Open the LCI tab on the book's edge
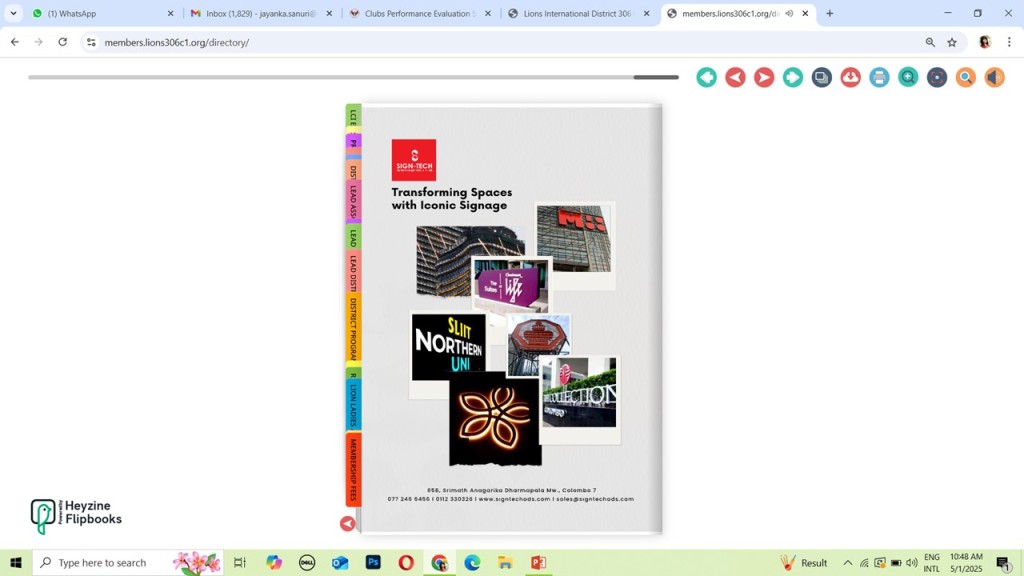 coord(353,117)
